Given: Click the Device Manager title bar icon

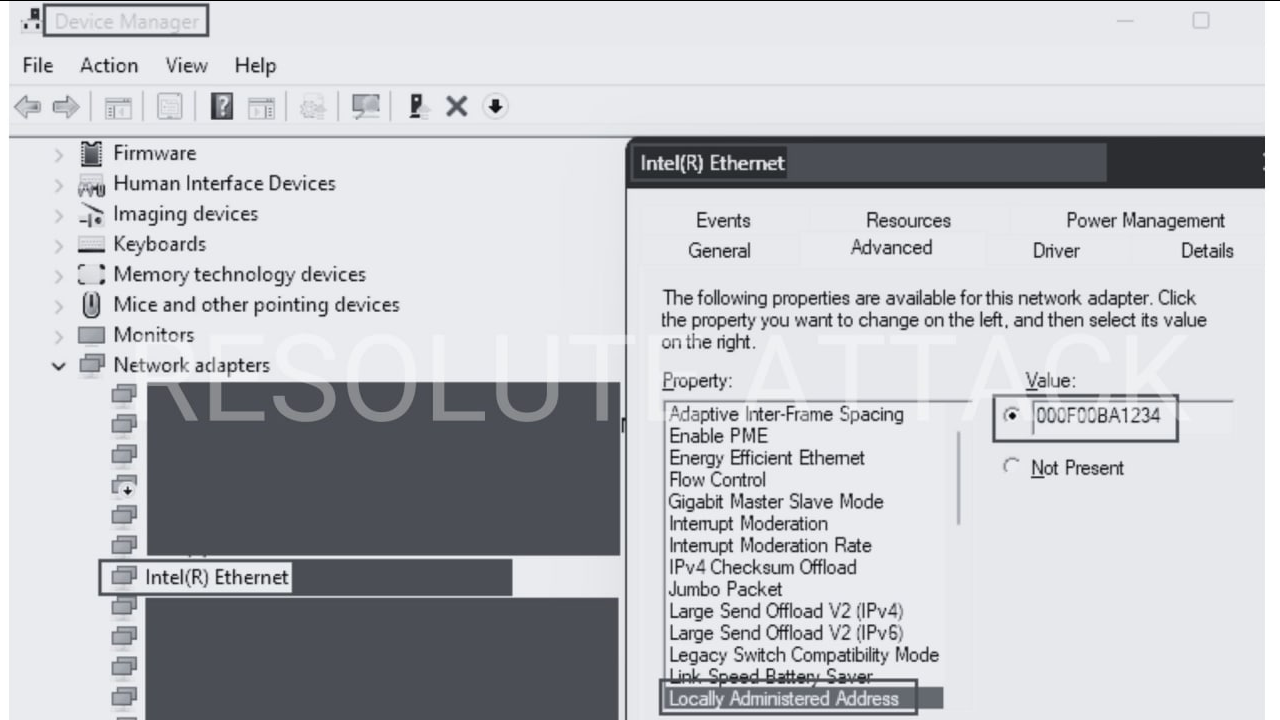Looking at the screenshot, I should pyautogui.click(x=31, y=20).
